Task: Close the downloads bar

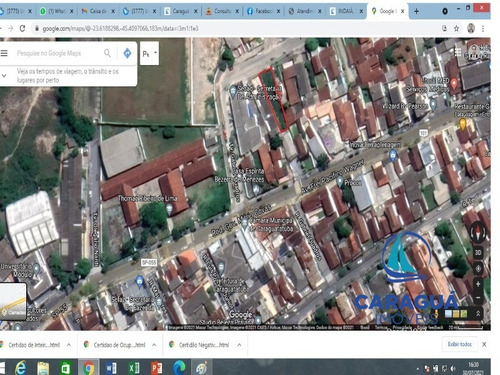Action: pos(484,344)
